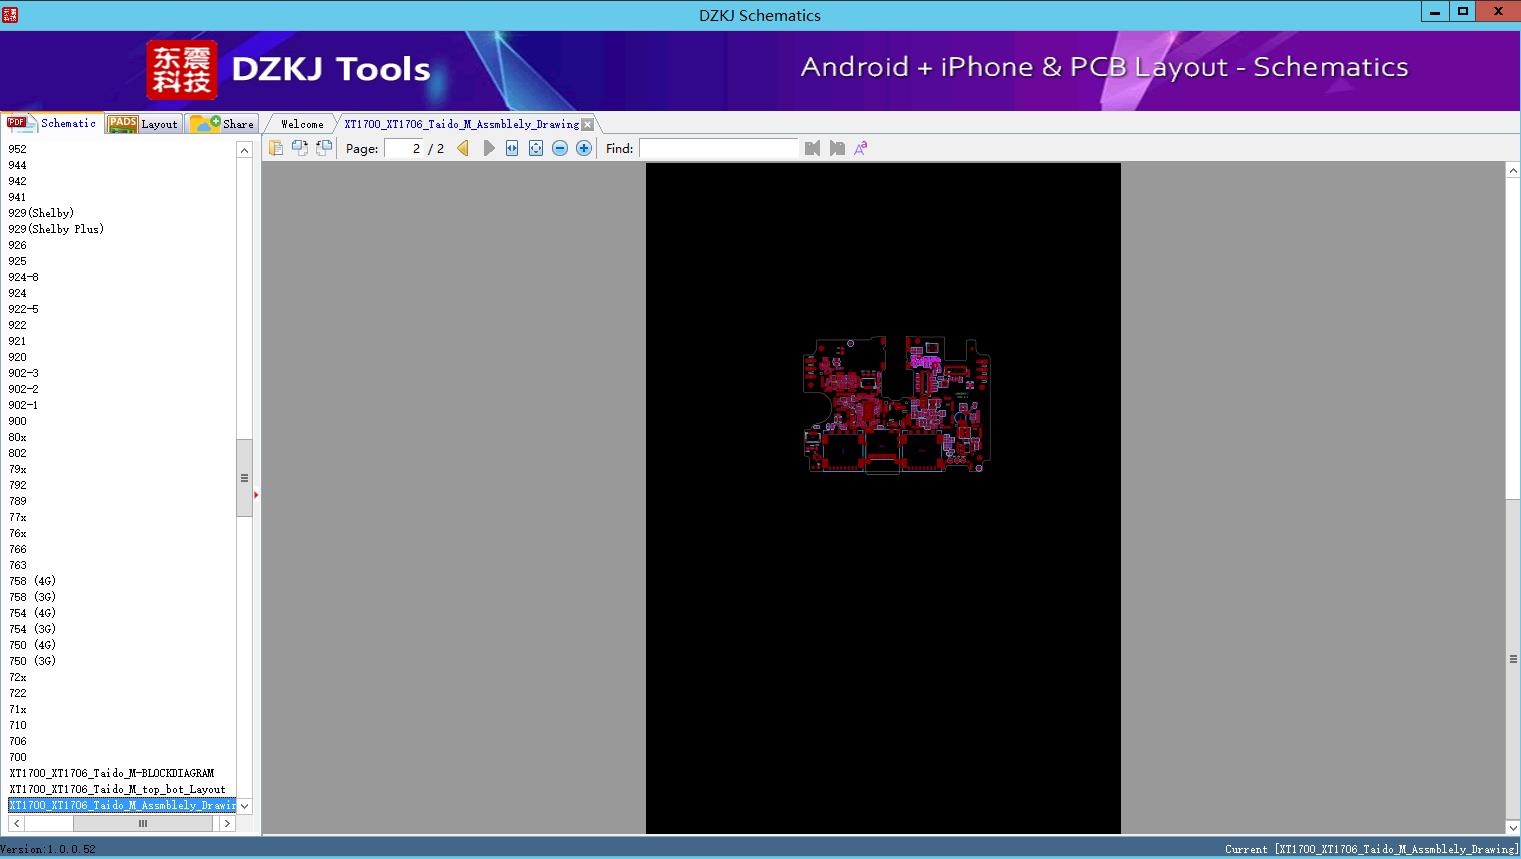The height and width of the screenshot is (859, 1521).
Task: Open XT1700_XT1706_Taido_M-BLOCKDIAGRAM entry
Action: (112, 773)
